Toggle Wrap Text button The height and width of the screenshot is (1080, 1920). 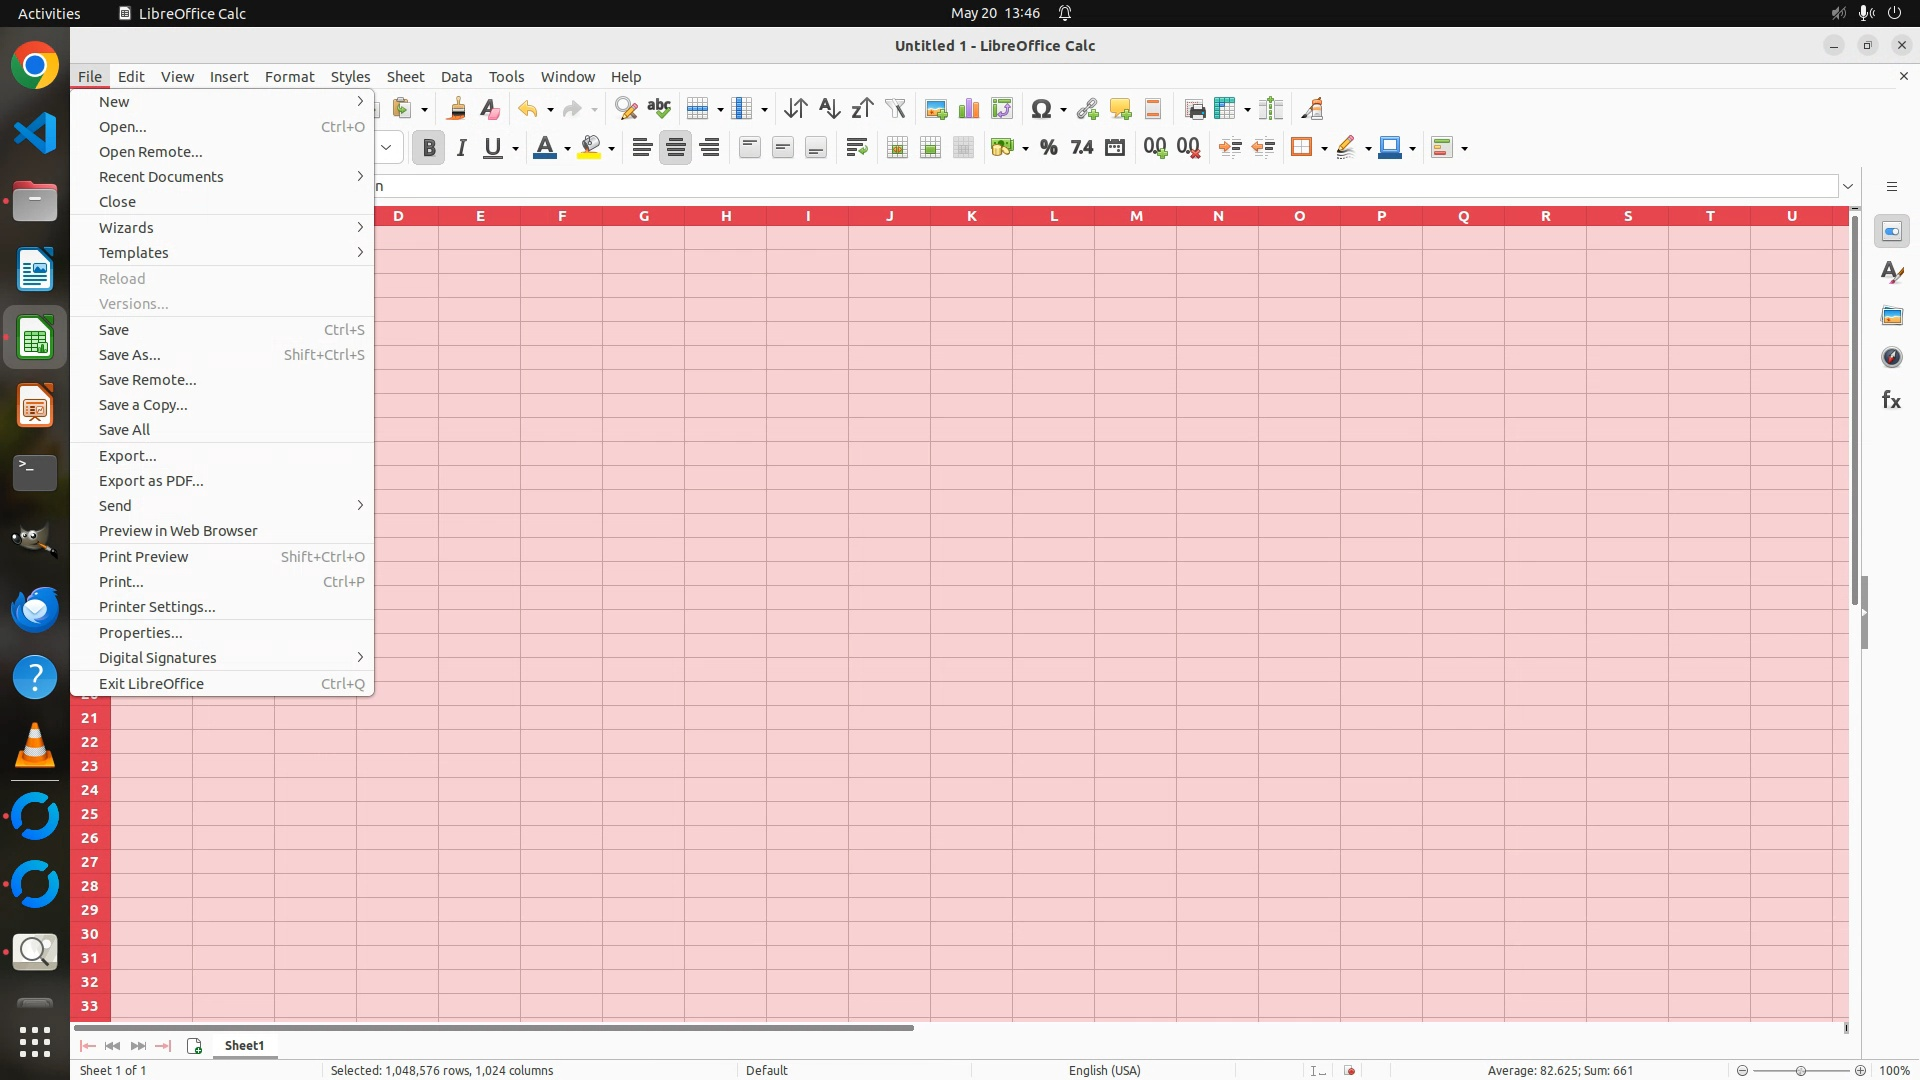click(856, 148)
